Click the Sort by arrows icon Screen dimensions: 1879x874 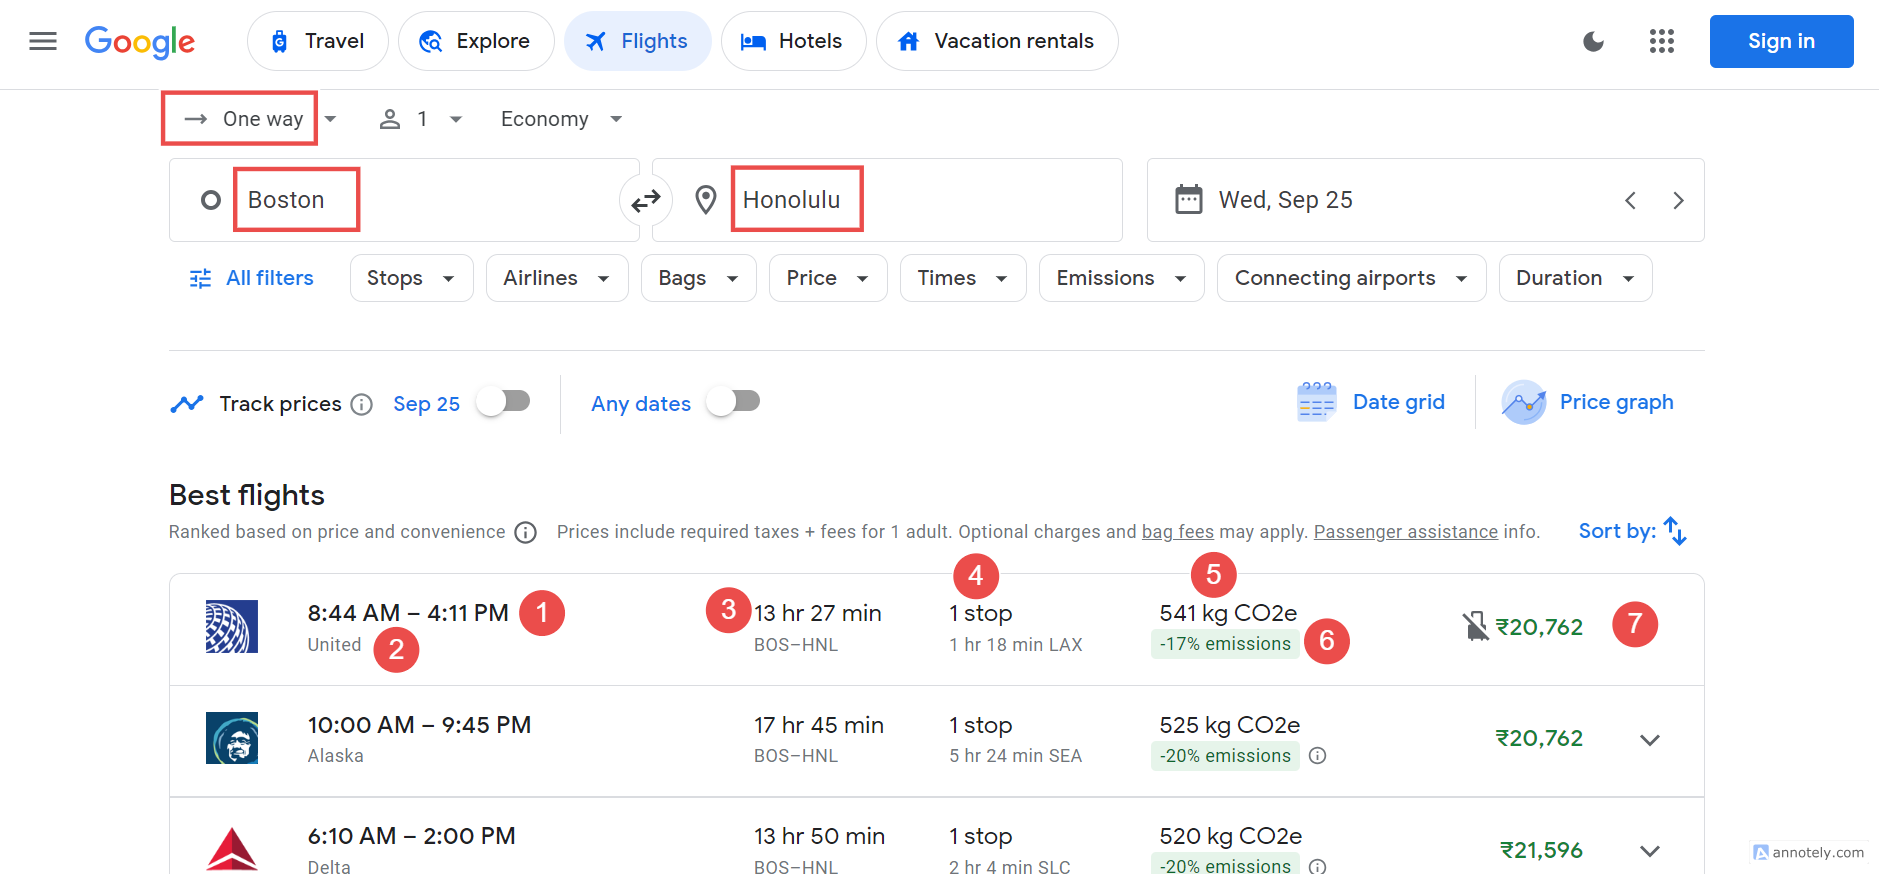[x=1675, y=531]
